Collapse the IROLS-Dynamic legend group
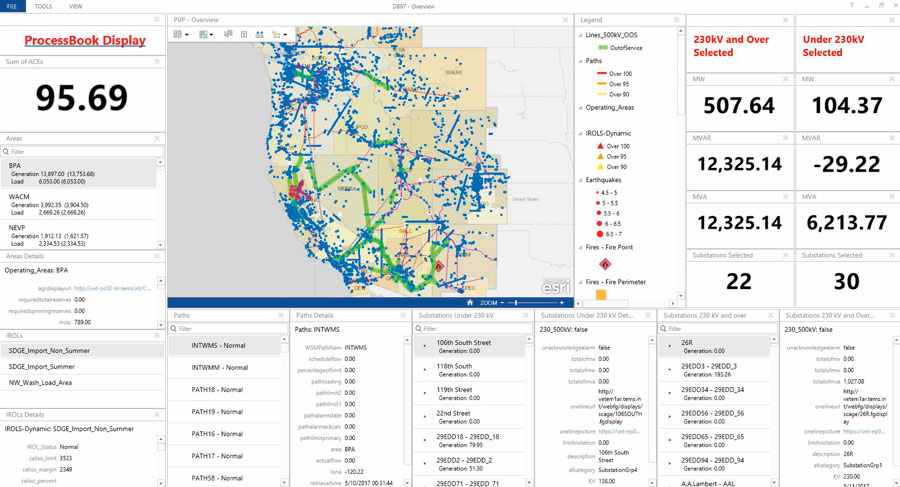This screenshot has width=900, height=487. (580, 133)
